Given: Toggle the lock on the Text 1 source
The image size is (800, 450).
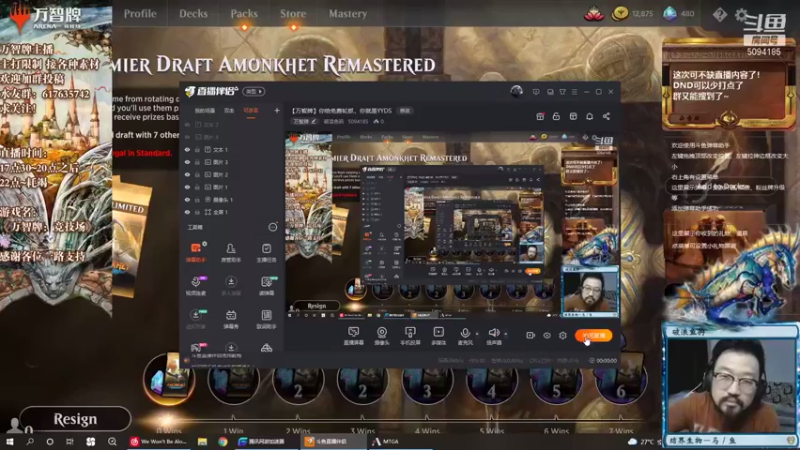Looking at the screenshot, I should [x=197, y=149].
